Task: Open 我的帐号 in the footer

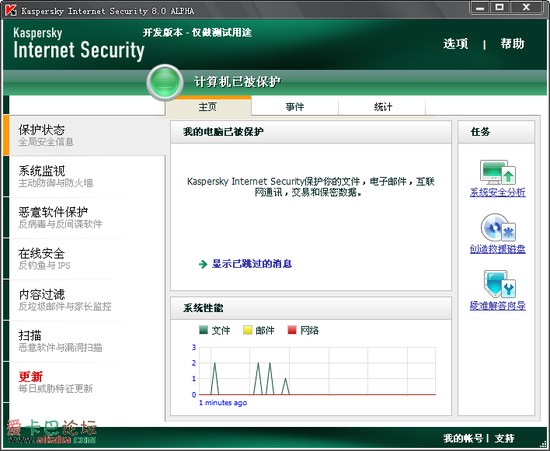Action: tap(463, 438)
